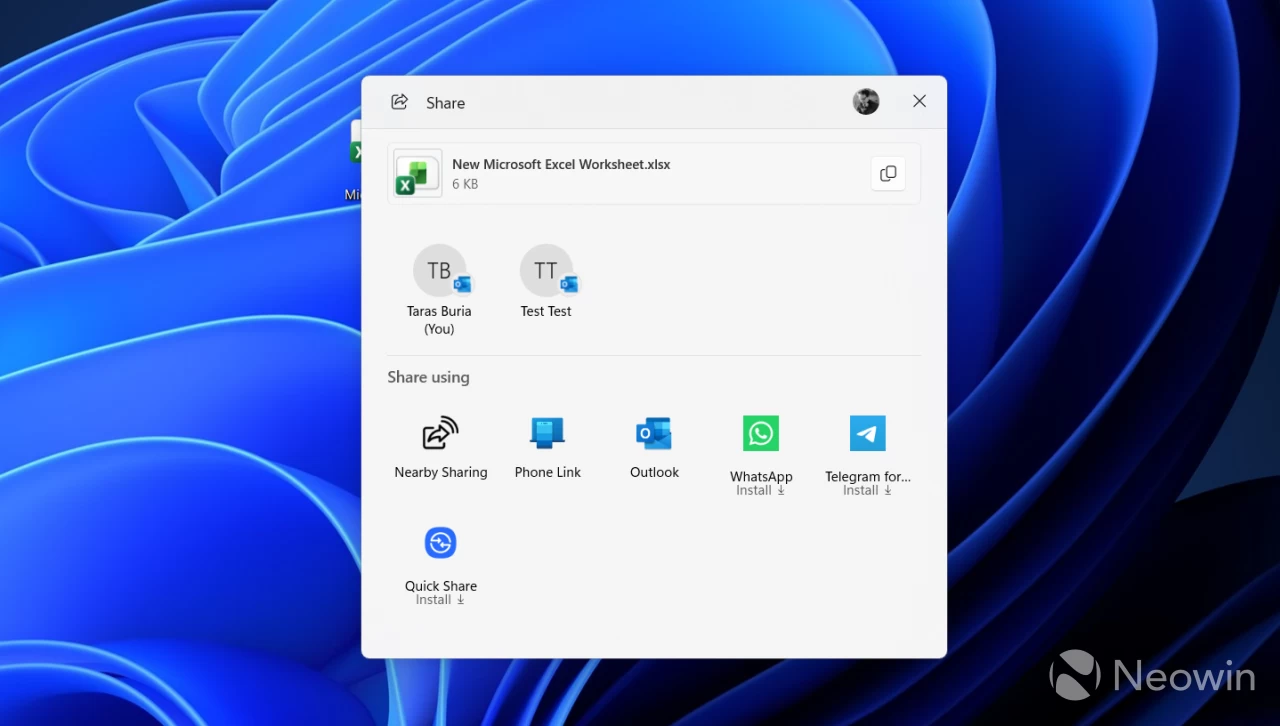Click the Phone Link label
The width and height of the screenshot is (1280, 726).
click(x=547, y=472)
